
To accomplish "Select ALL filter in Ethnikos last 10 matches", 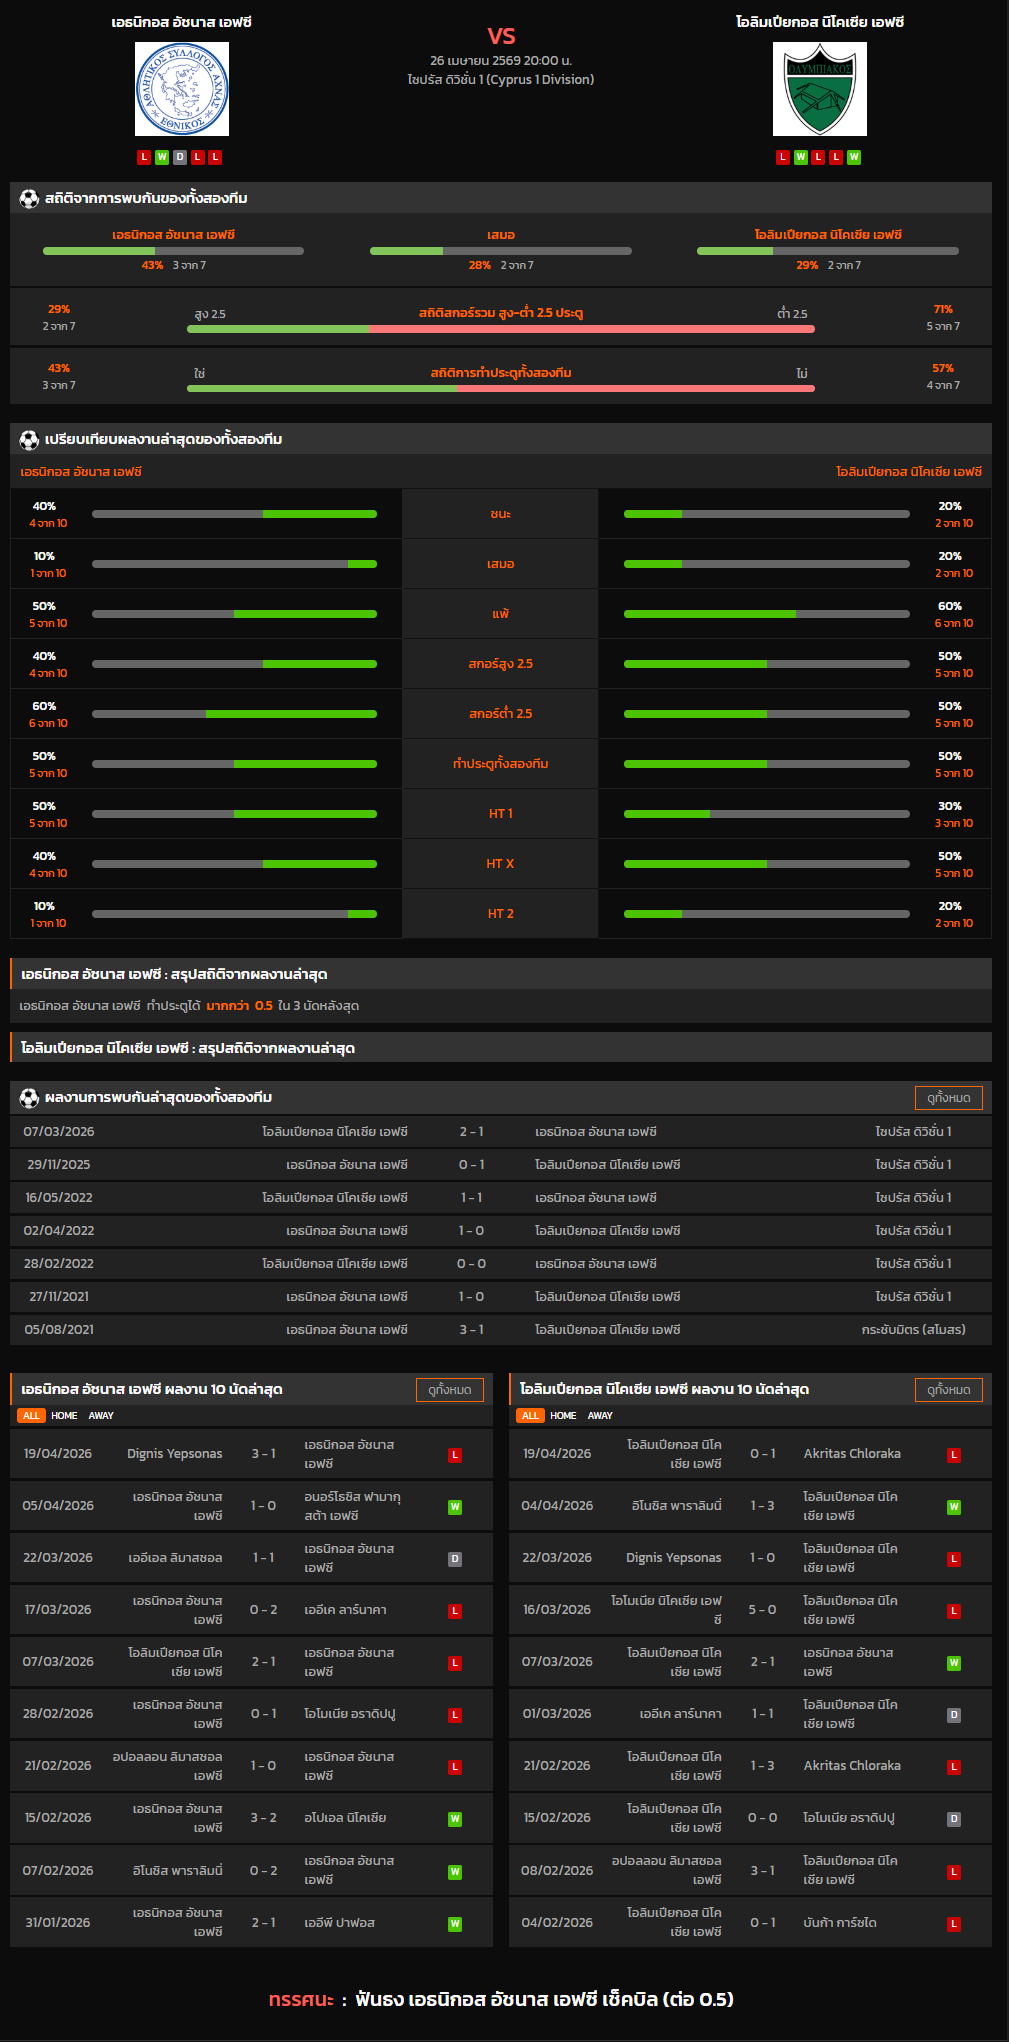I will (x=31, y=1415).
